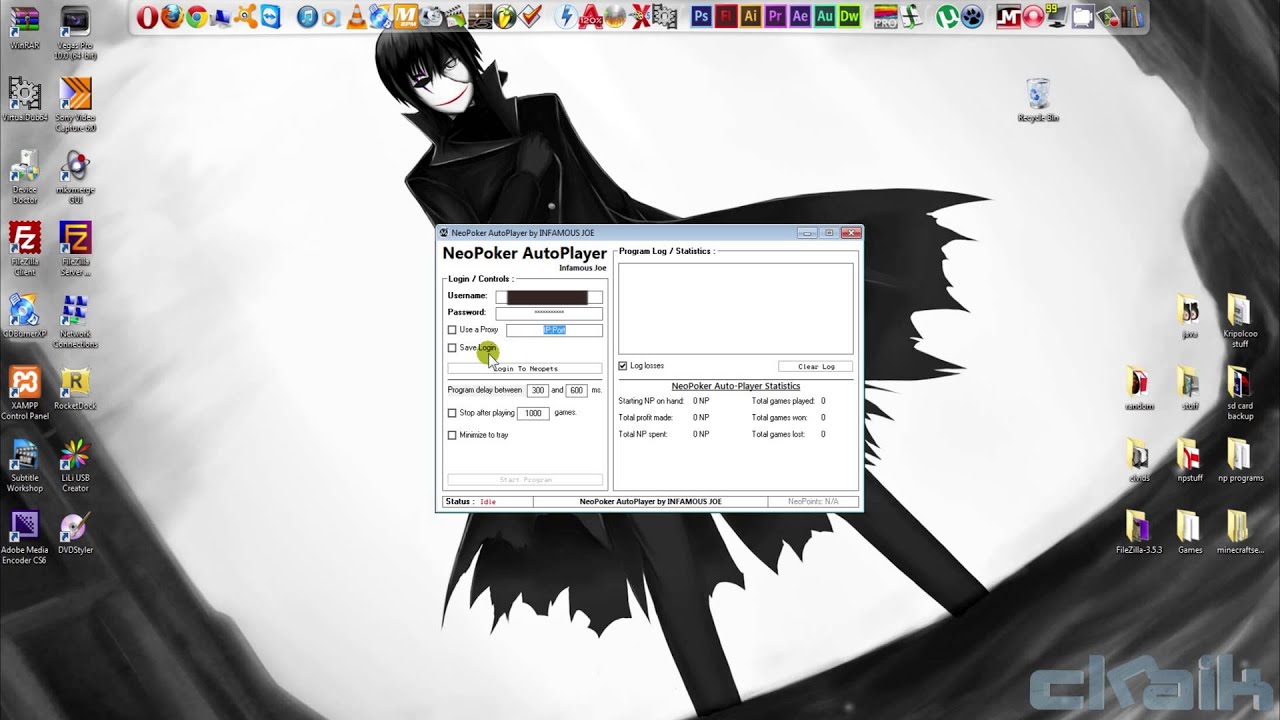Screen dimensions: 1280x720
Task: Close the NeoPoker AutoPlayer window
Action: click(x=850, y=233)
